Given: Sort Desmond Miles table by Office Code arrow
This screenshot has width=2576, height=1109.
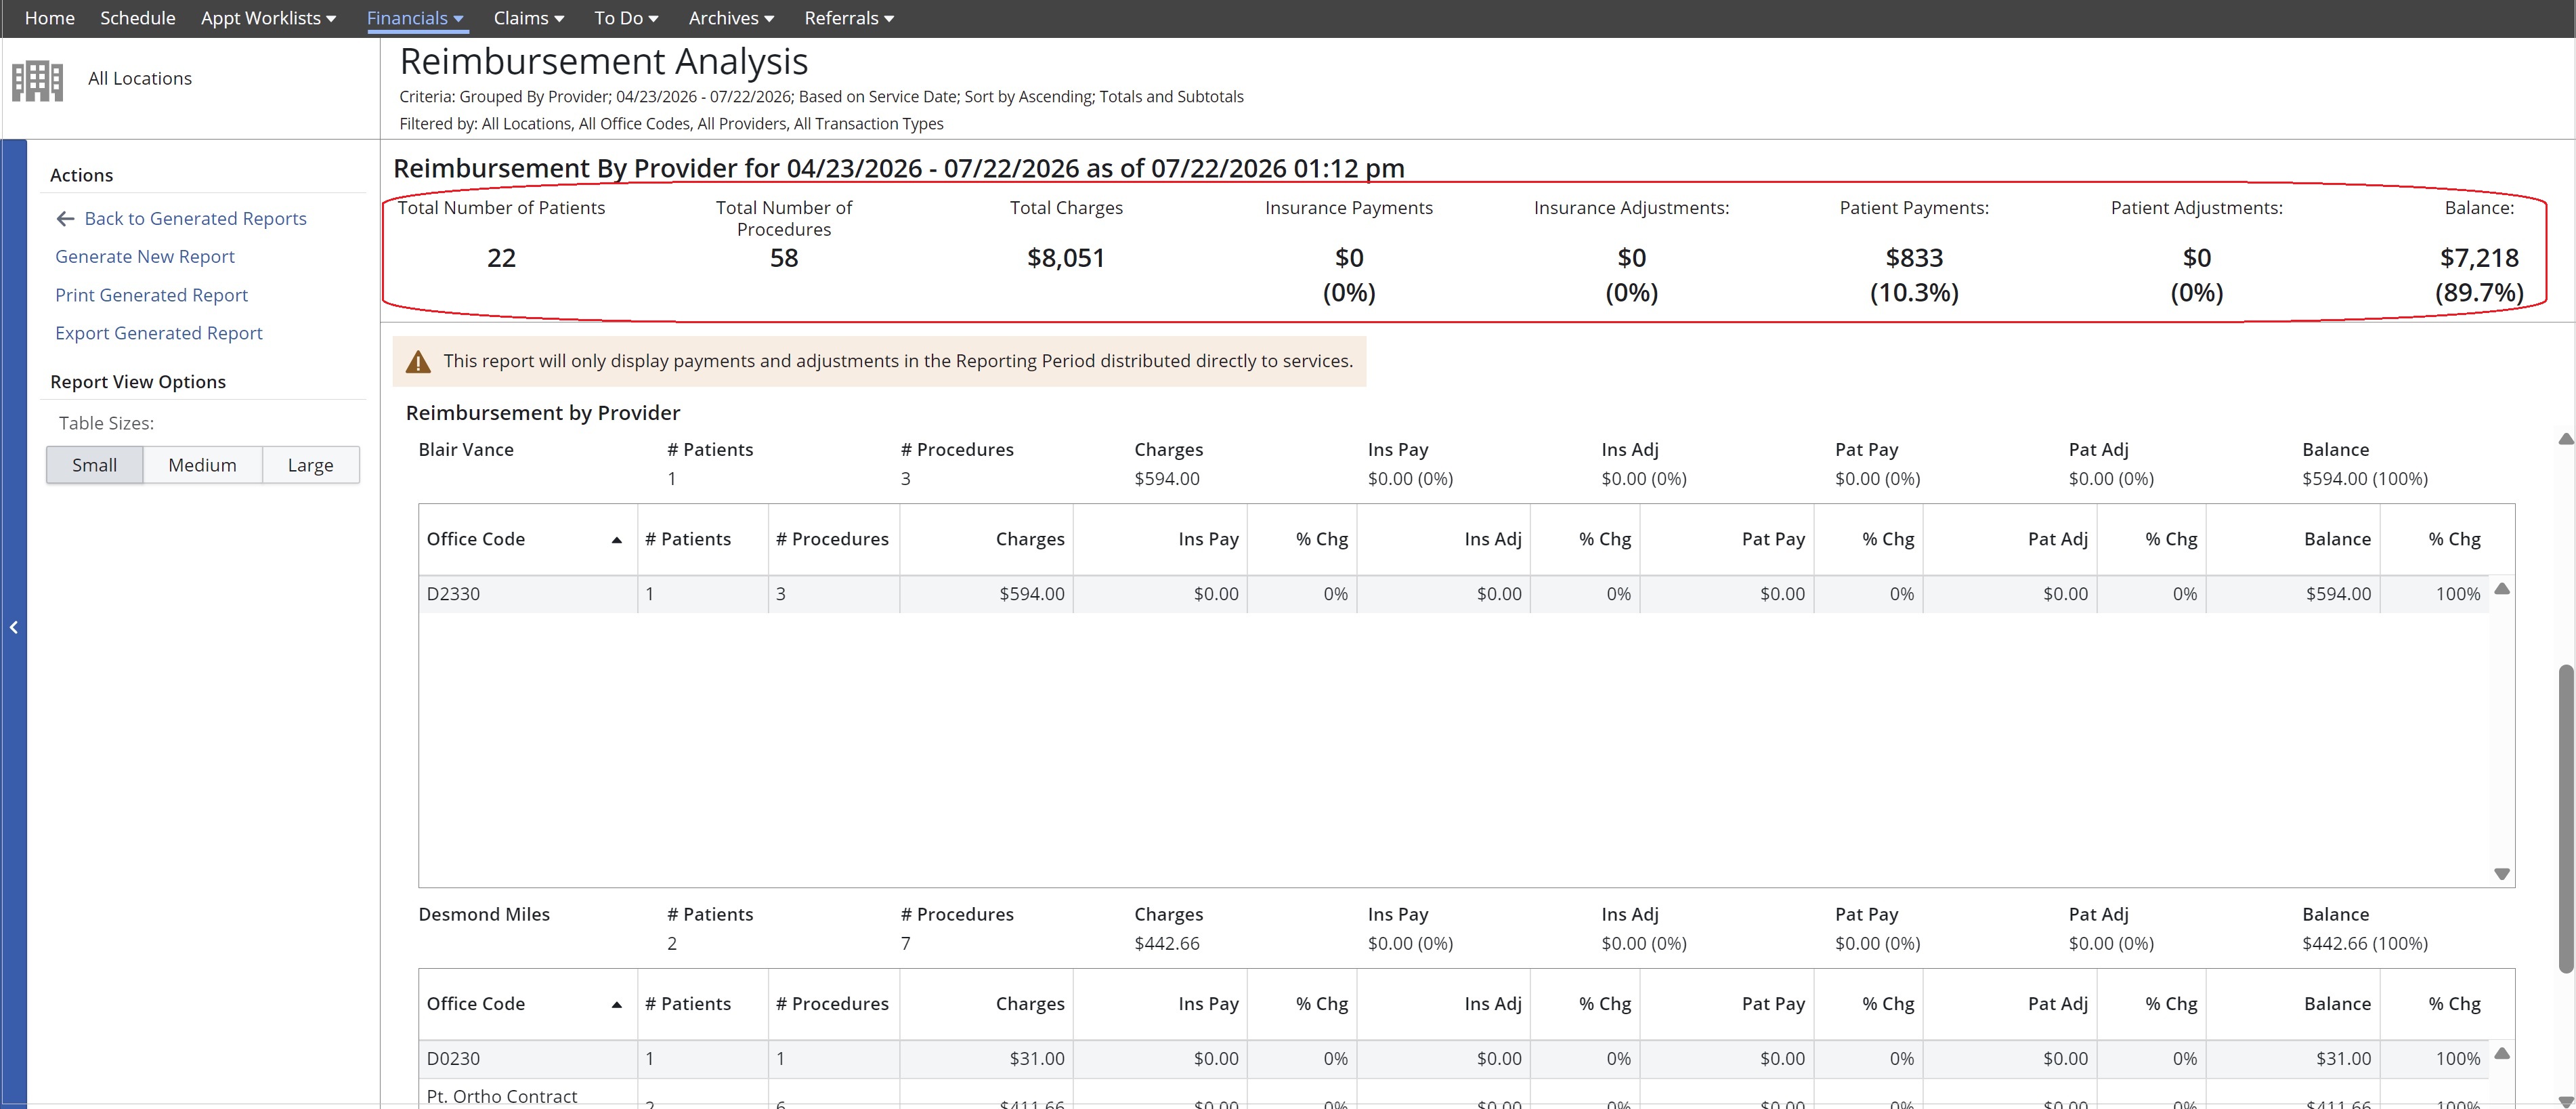Looking at the screenshot, I should pos(617,1005).
